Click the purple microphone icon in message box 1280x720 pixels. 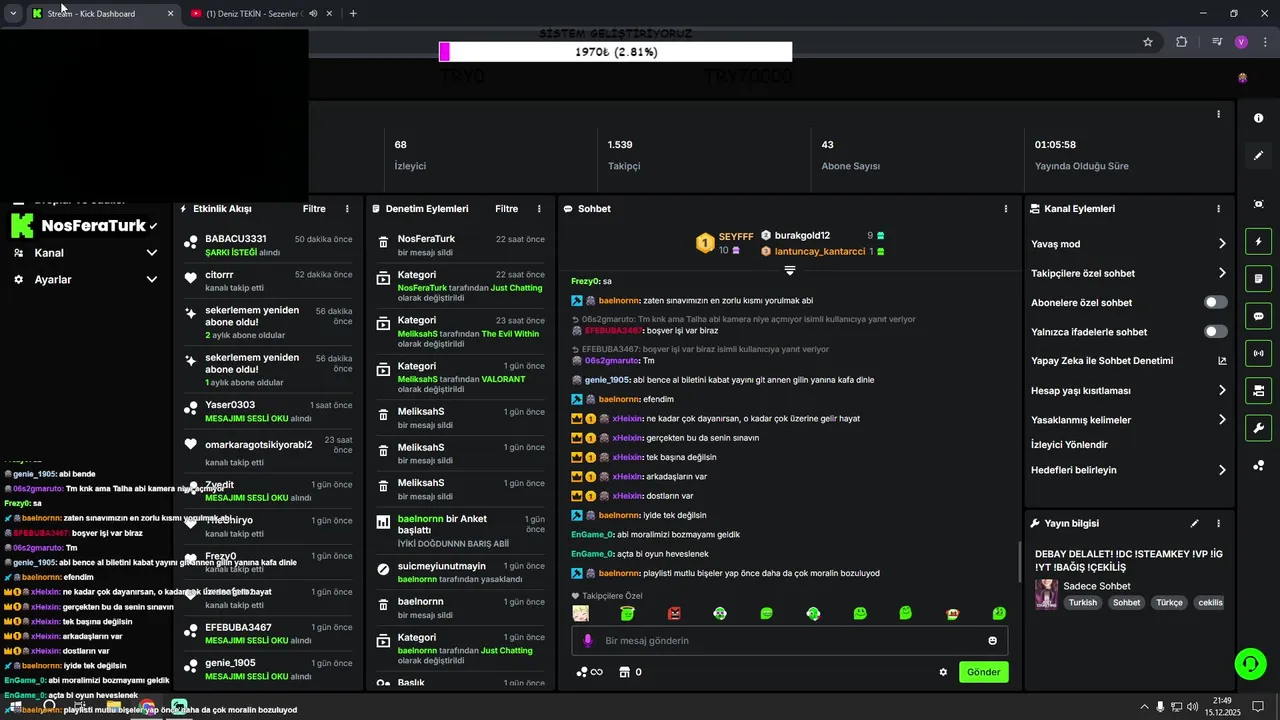587,640
